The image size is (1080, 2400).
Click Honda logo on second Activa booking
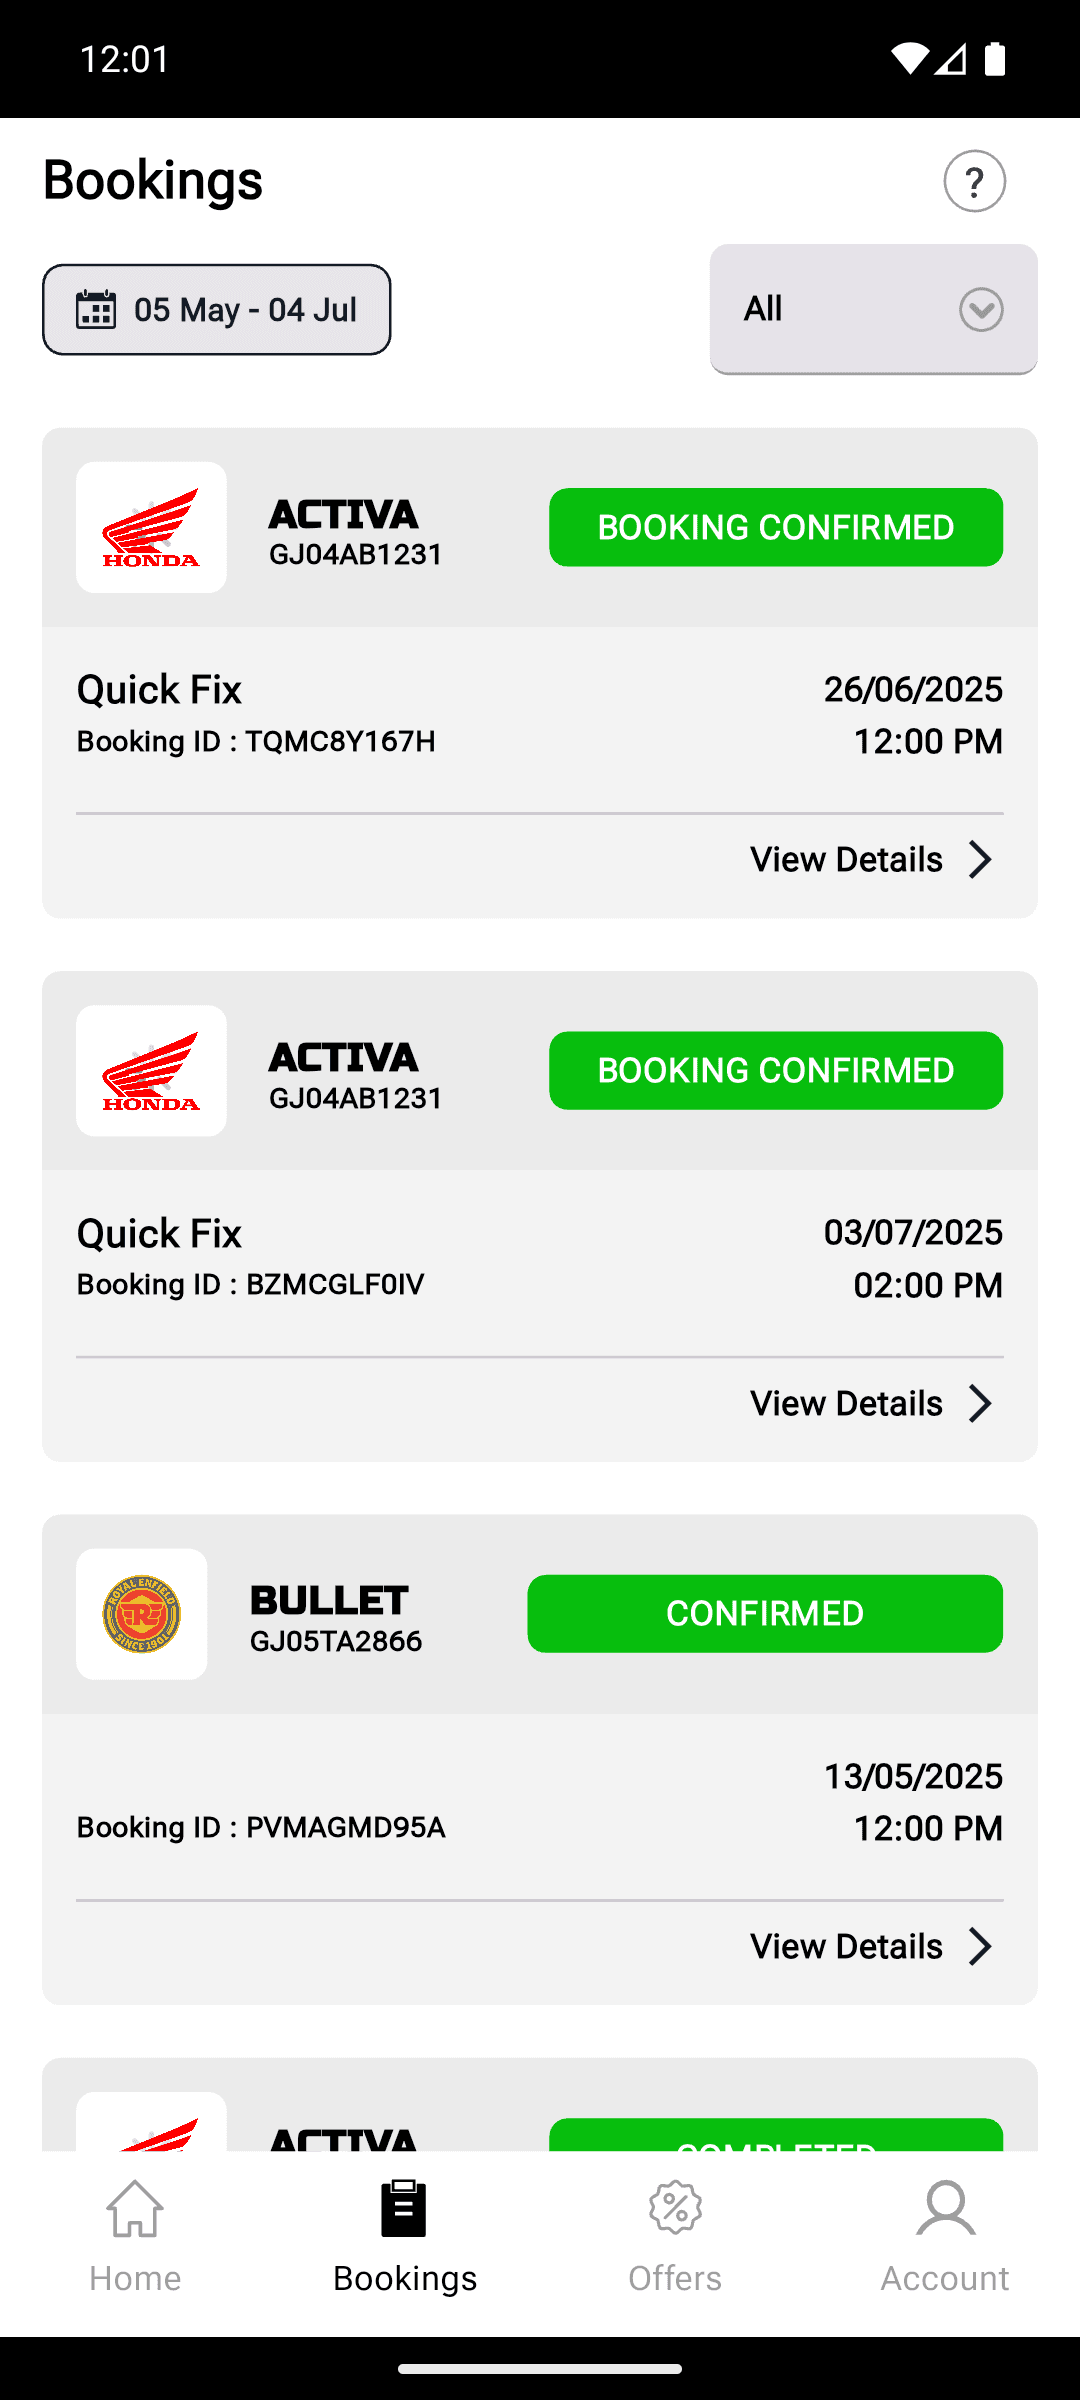pos(151,1070)
